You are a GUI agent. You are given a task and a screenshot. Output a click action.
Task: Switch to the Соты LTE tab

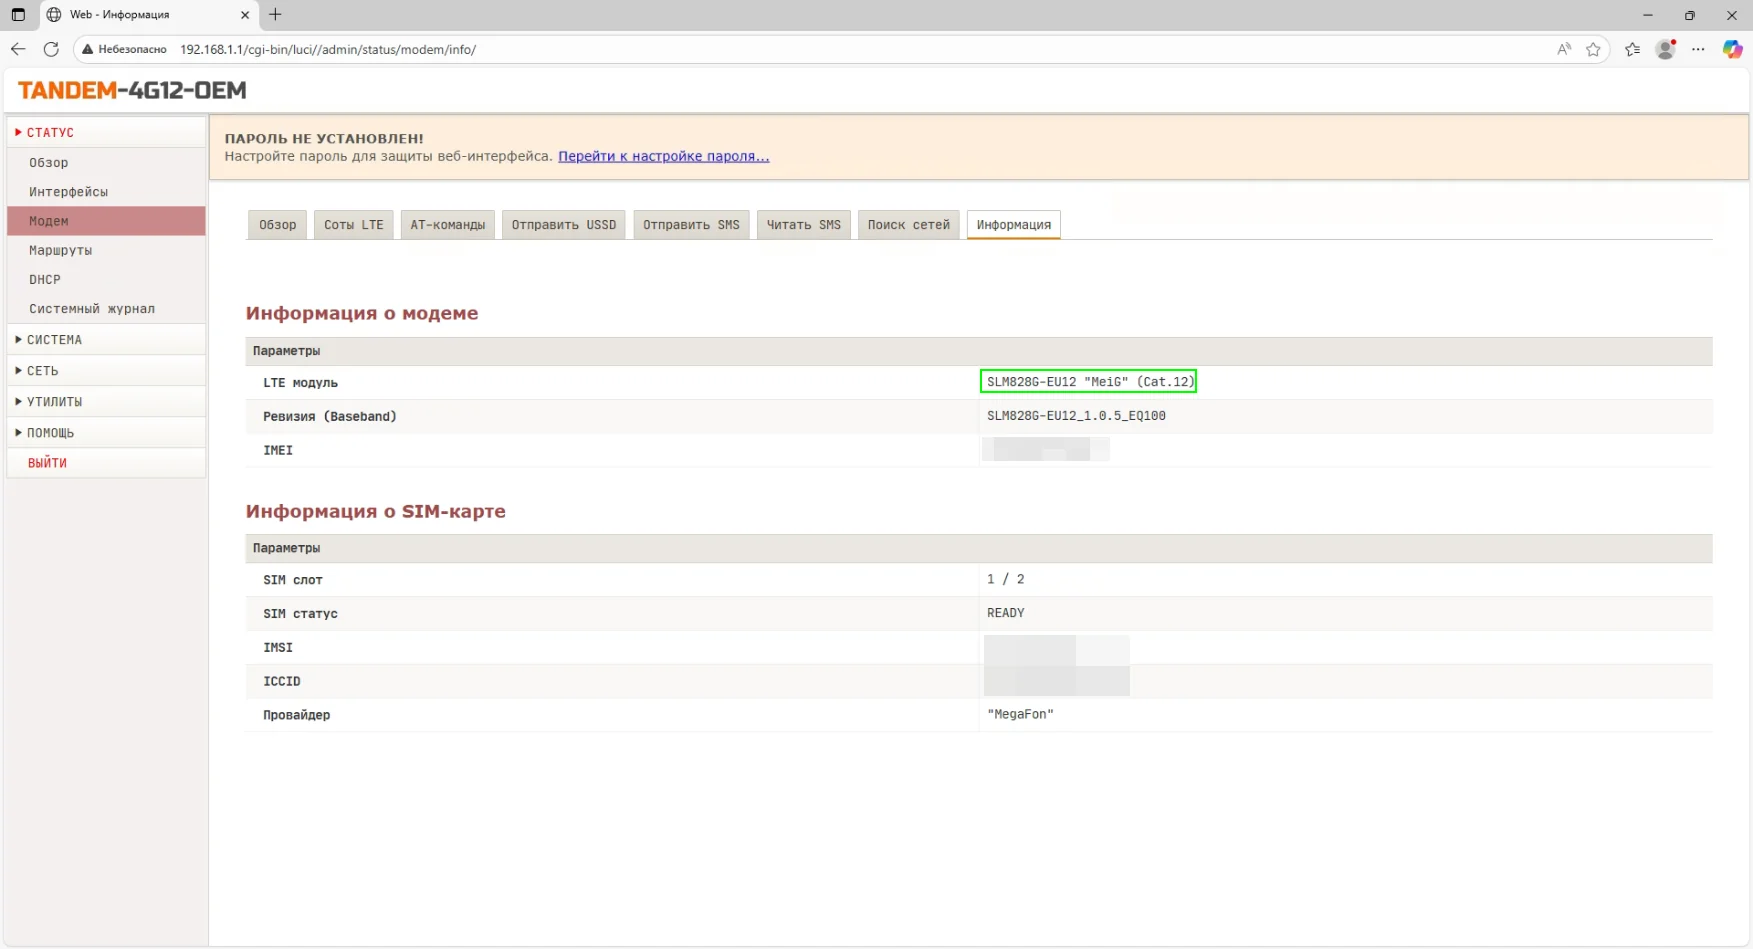[353, 225]
